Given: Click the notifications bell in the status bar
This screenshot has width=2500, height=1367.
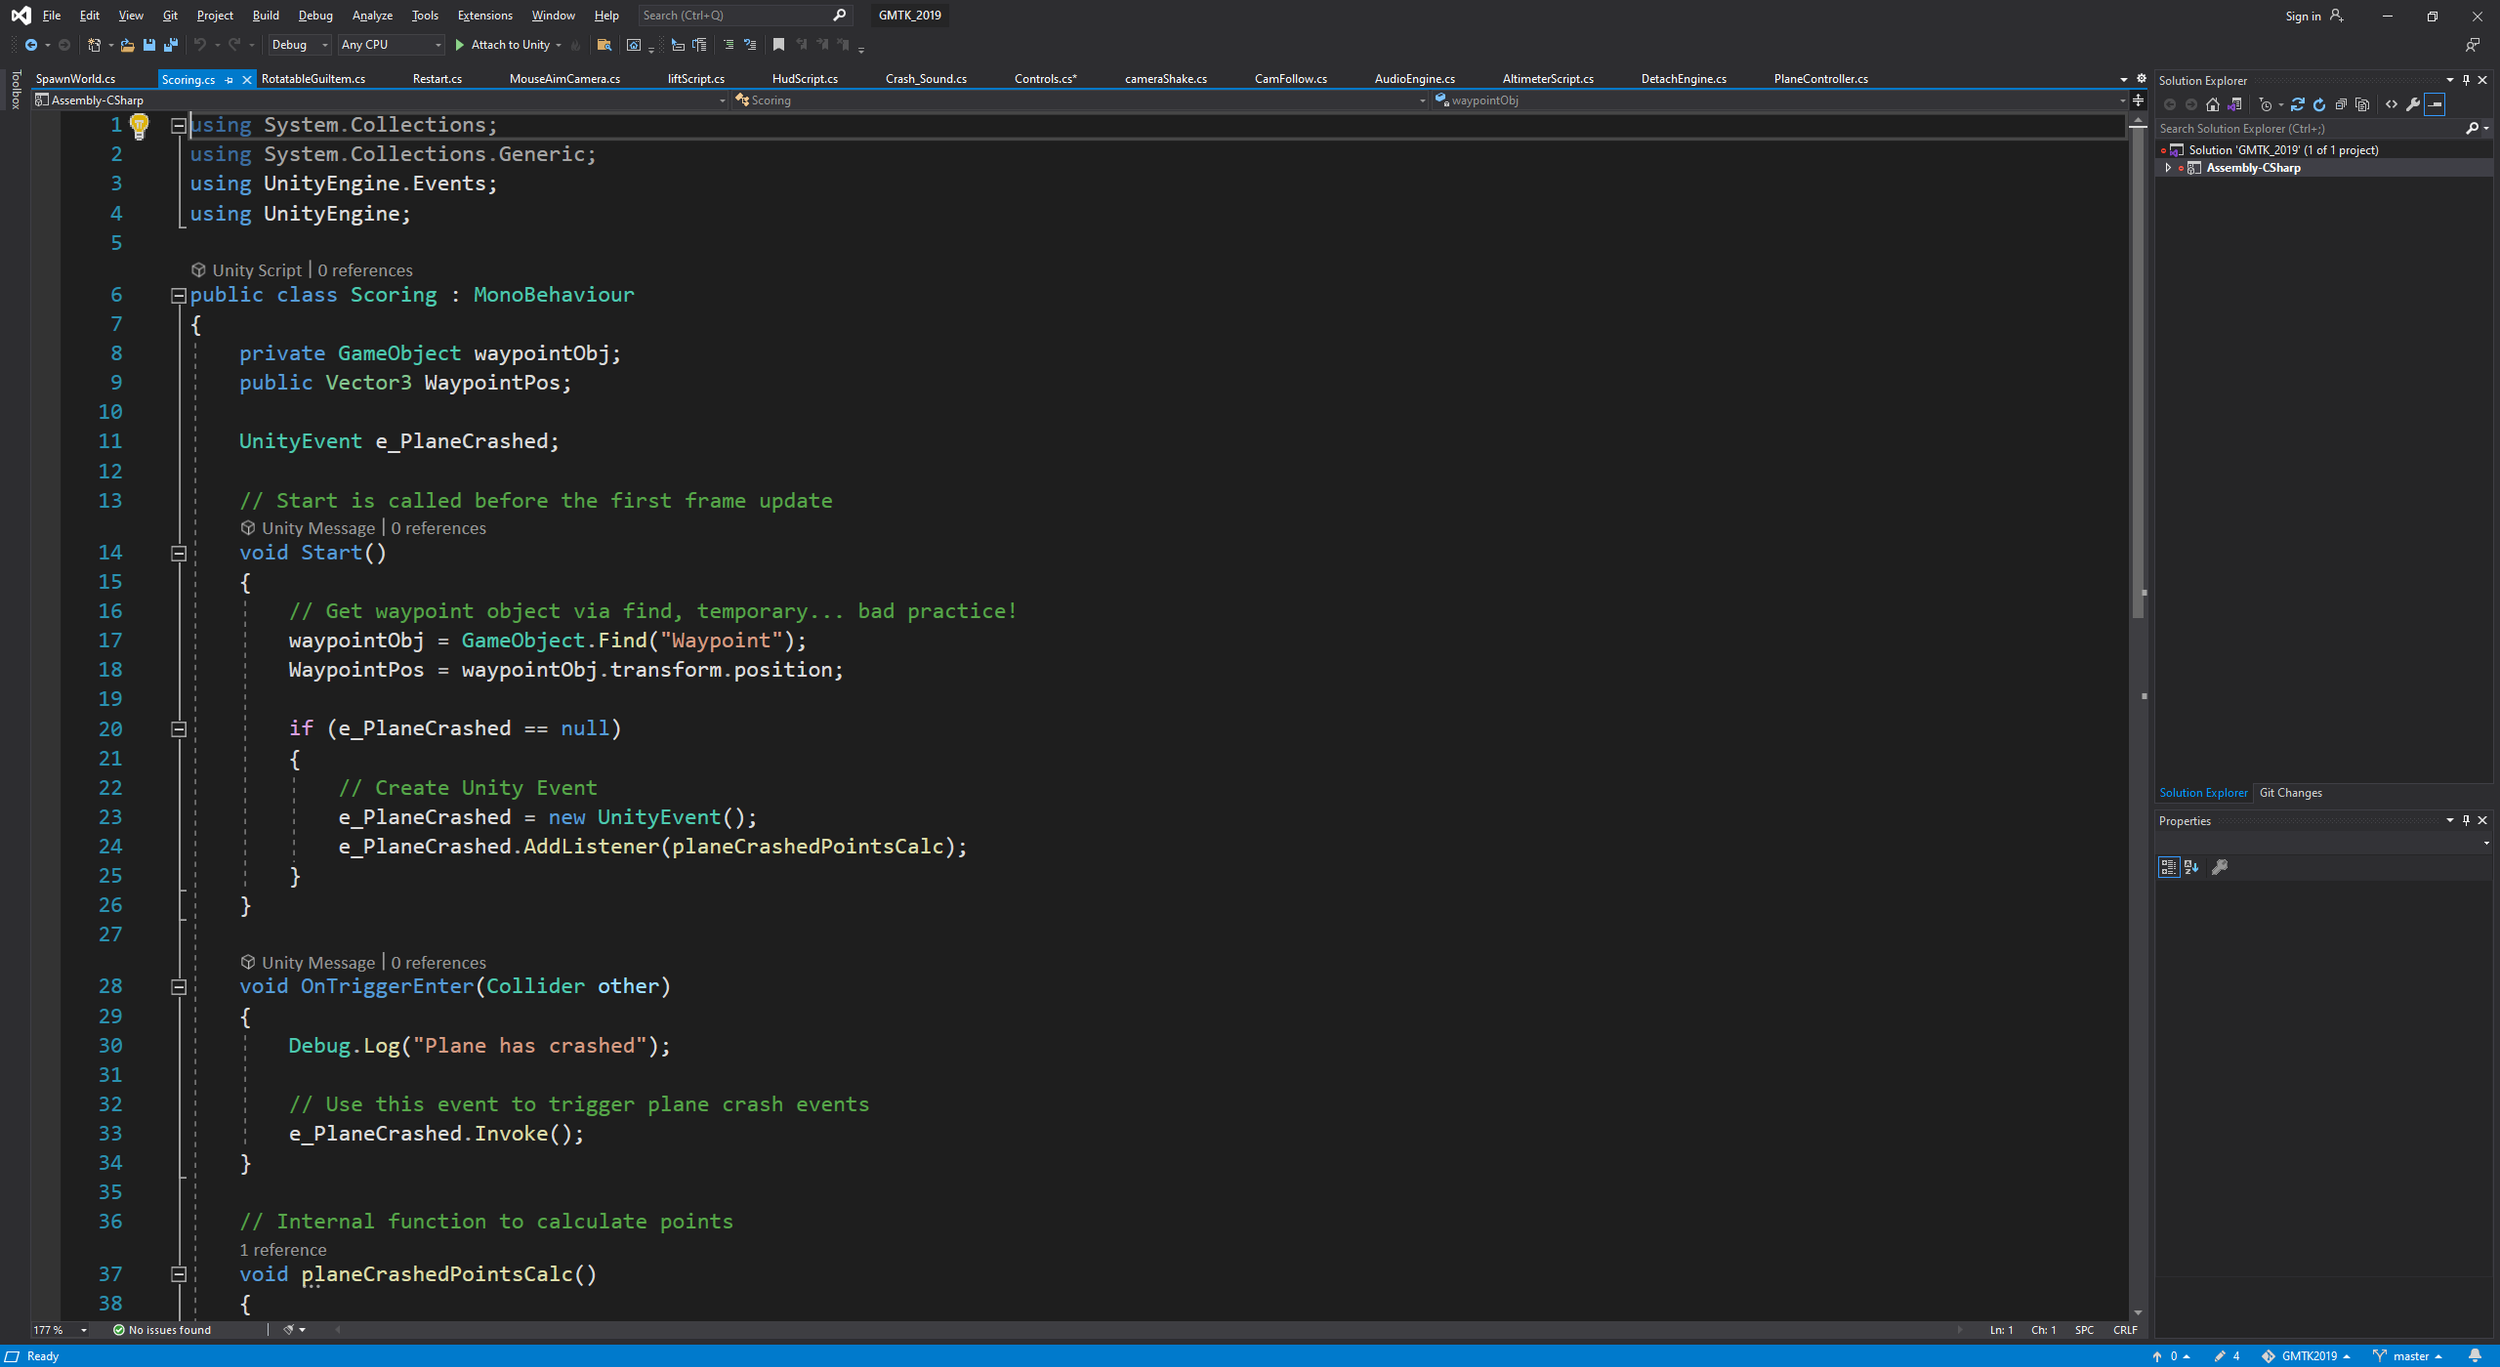Looking at the screenshot, I should click(x=2475, y=1356).
